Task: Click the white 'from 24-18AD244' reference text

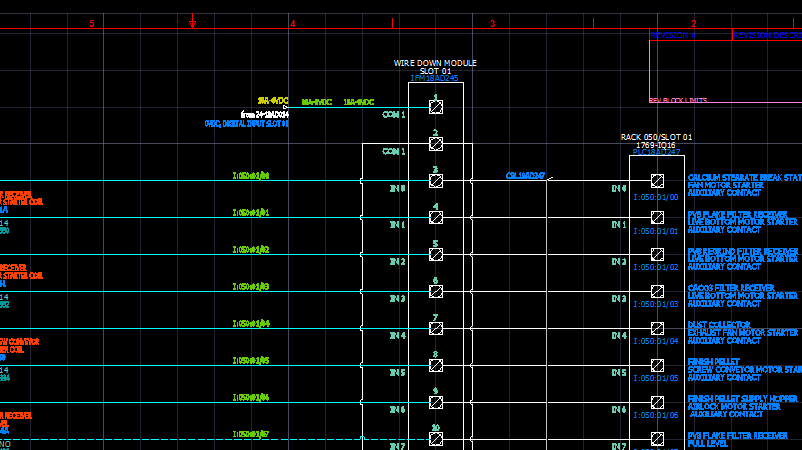Action: 264,115
